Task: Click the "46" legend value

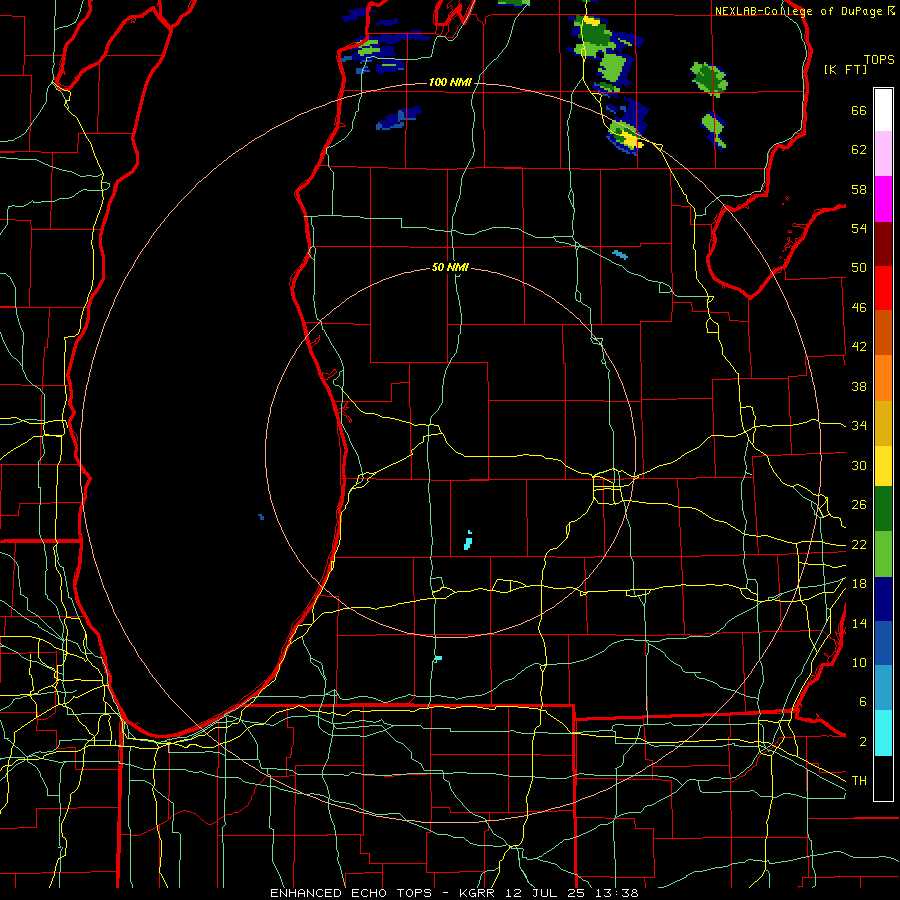Action: point(859,308)
